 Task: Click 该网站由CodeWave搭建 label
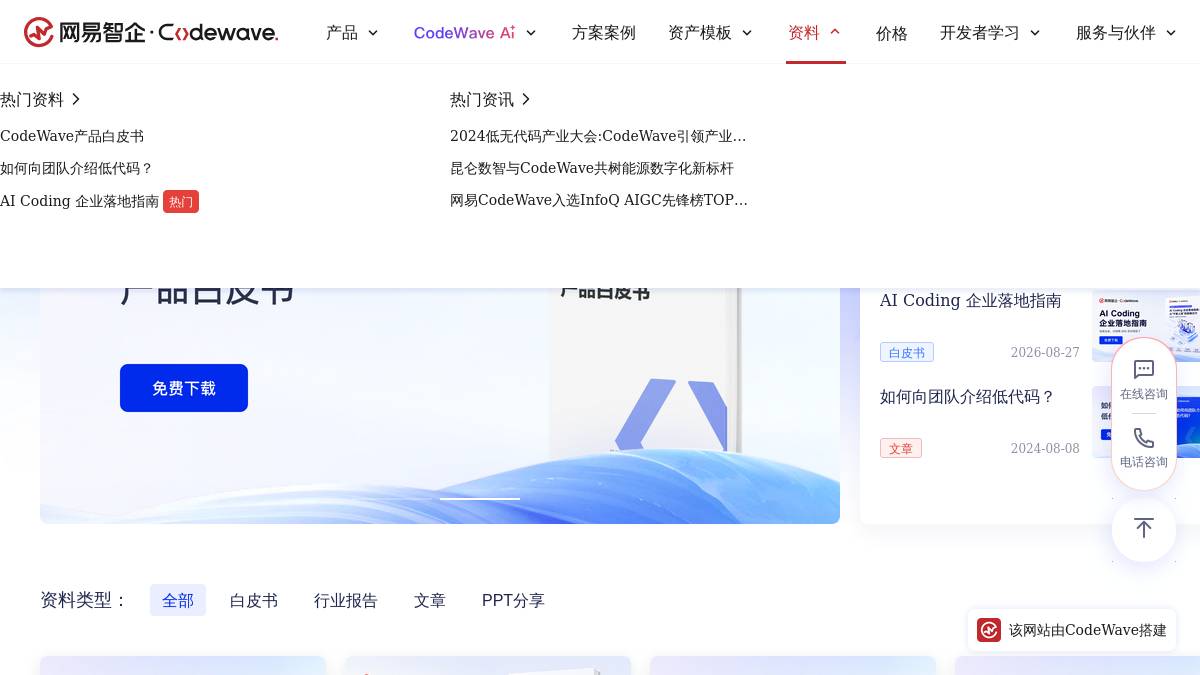(1088, 630)
